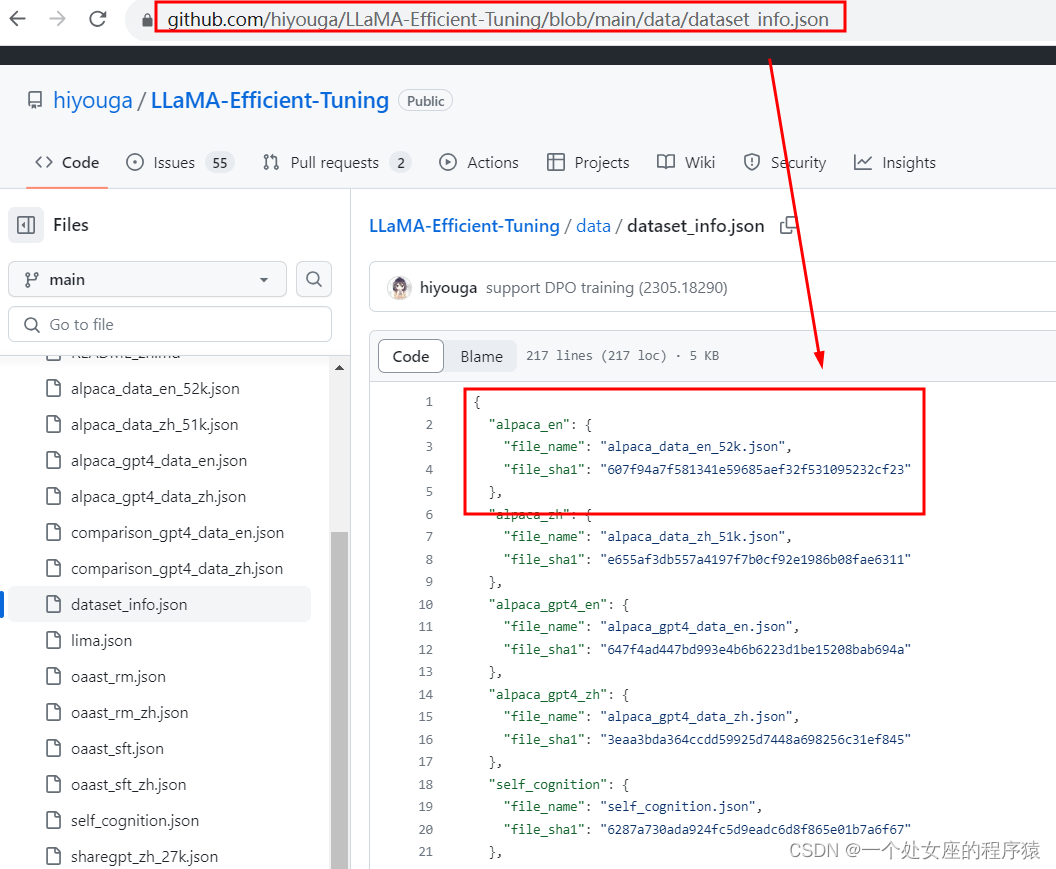Click the "self_cognition" key in code

point(548,785)
